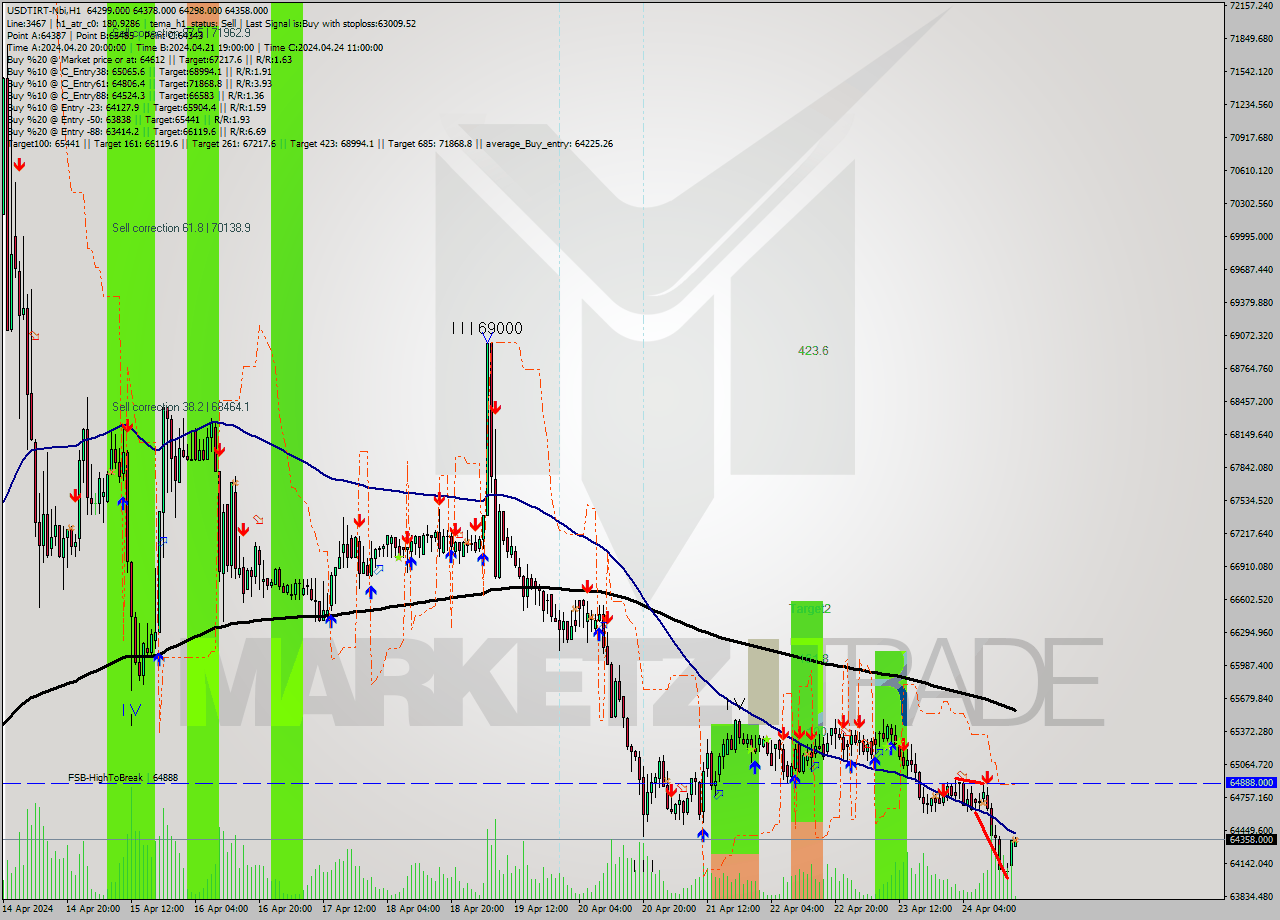Click the '18 Apr 20:00' time axis label
The height and width of the screenshot is (920, 1280).
(478, 909)
